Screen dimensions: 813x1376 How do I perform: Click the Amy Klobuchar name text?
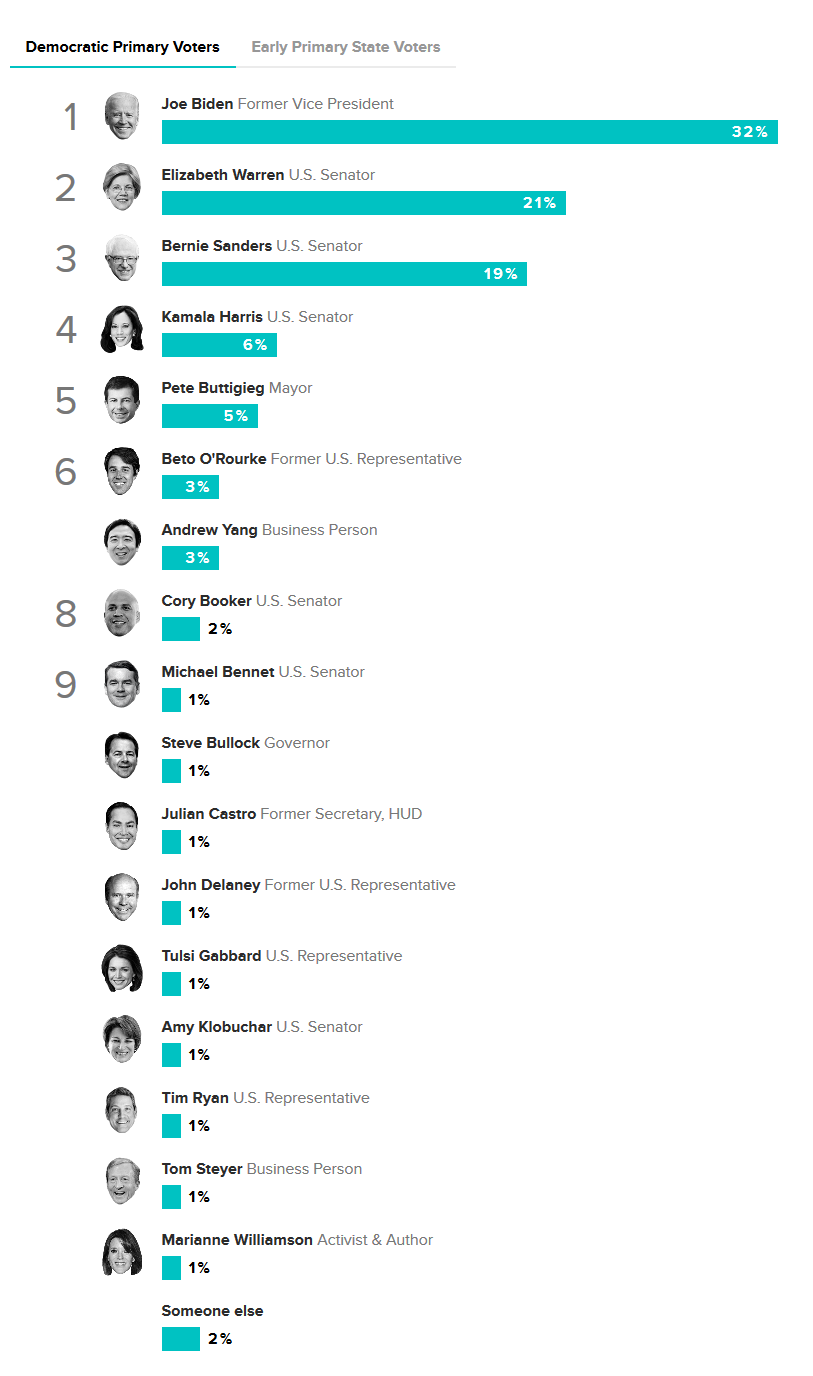coord(217,1027)
